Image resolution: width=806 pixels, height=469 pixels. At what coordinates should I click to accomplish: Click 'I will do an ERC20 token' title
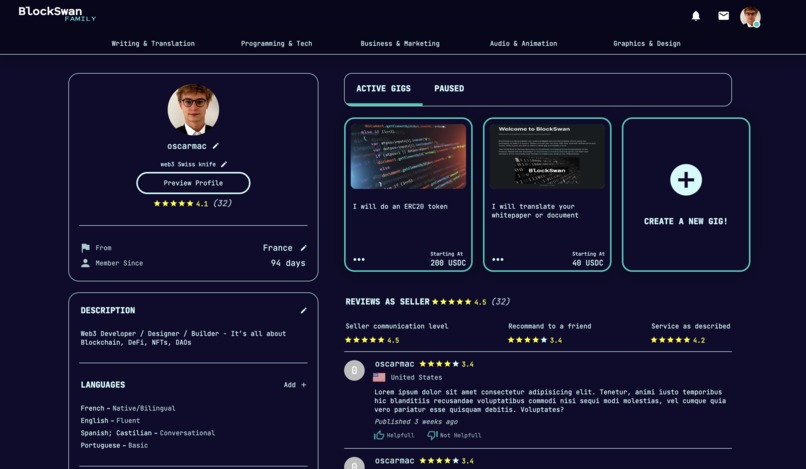click(x=400, y=207)
